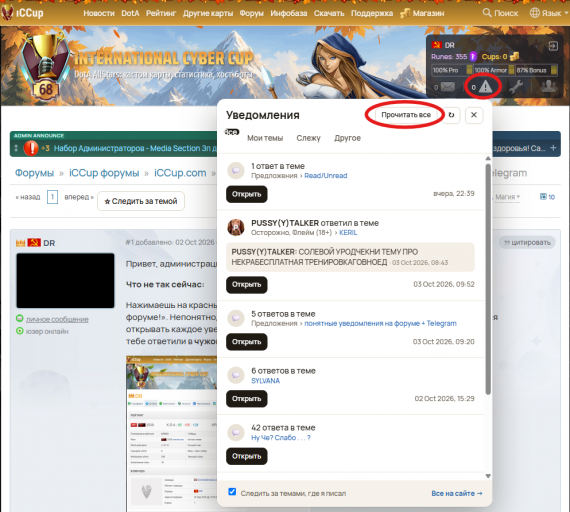This screenshot has width=570, height=512.
Task: Expand the Магия dropdown
Action: click(507, 197)
